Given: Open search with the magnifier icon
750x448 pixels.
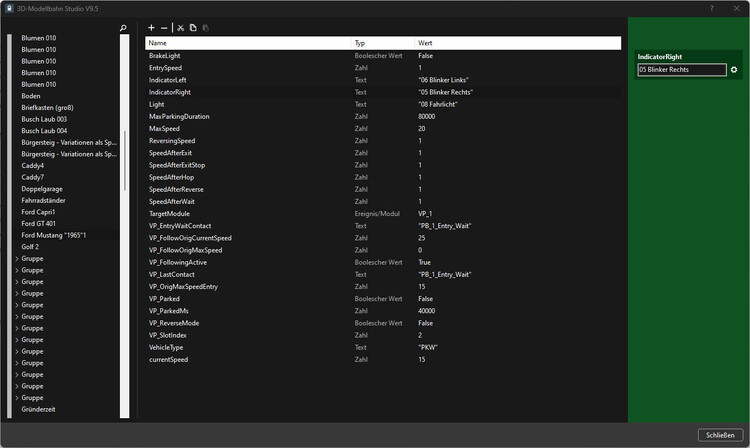Looking at the screenshot, I should coord(123,28).
